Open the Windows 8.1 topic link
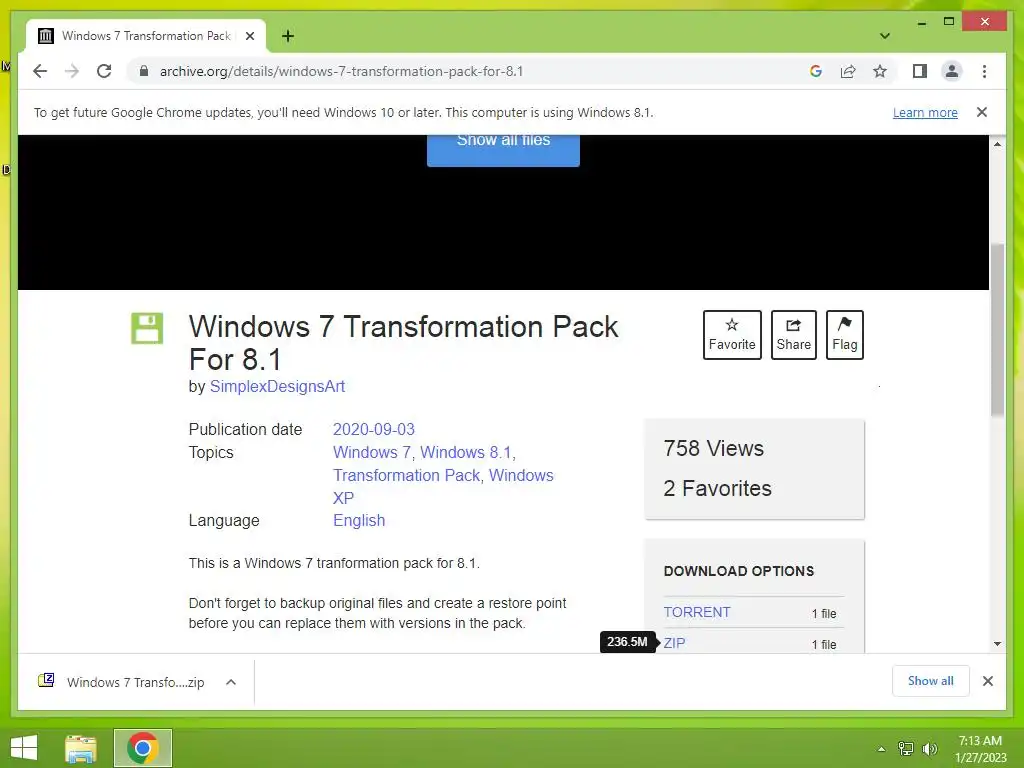This screenshot has height=768, width=1024. click(x=465, y=452)
